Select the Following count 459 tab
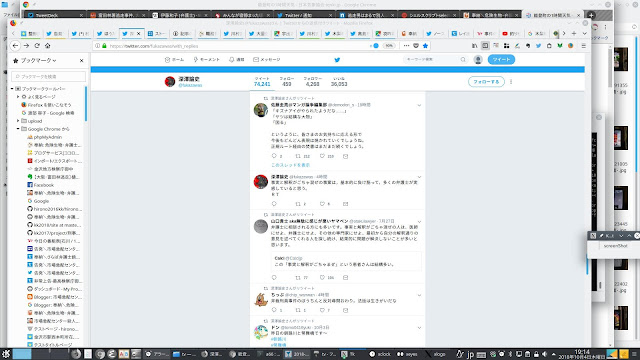The image size is (640, 360). pos(287,82)
